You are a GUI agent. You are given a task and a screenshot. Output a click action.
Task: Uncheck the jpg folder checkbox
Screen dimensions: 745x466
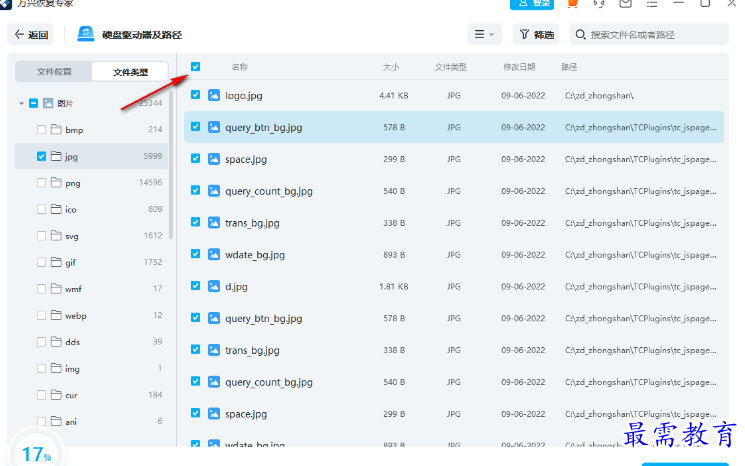(41, 157)
